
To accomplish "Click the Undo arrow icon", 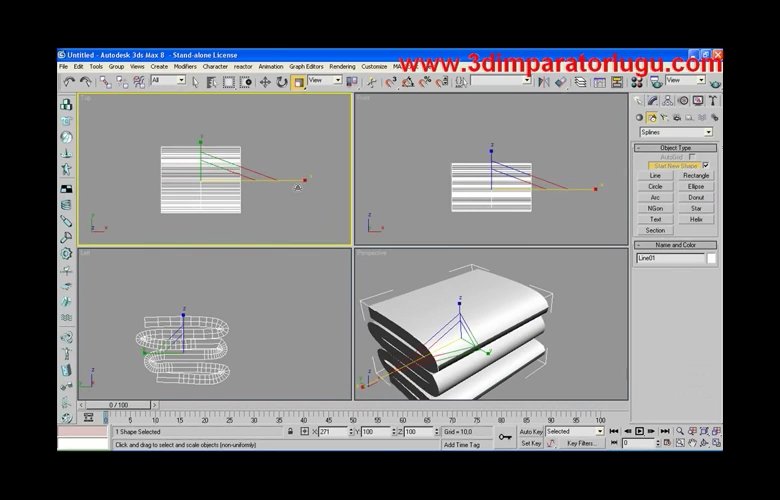I will click(x=69, y=82).
